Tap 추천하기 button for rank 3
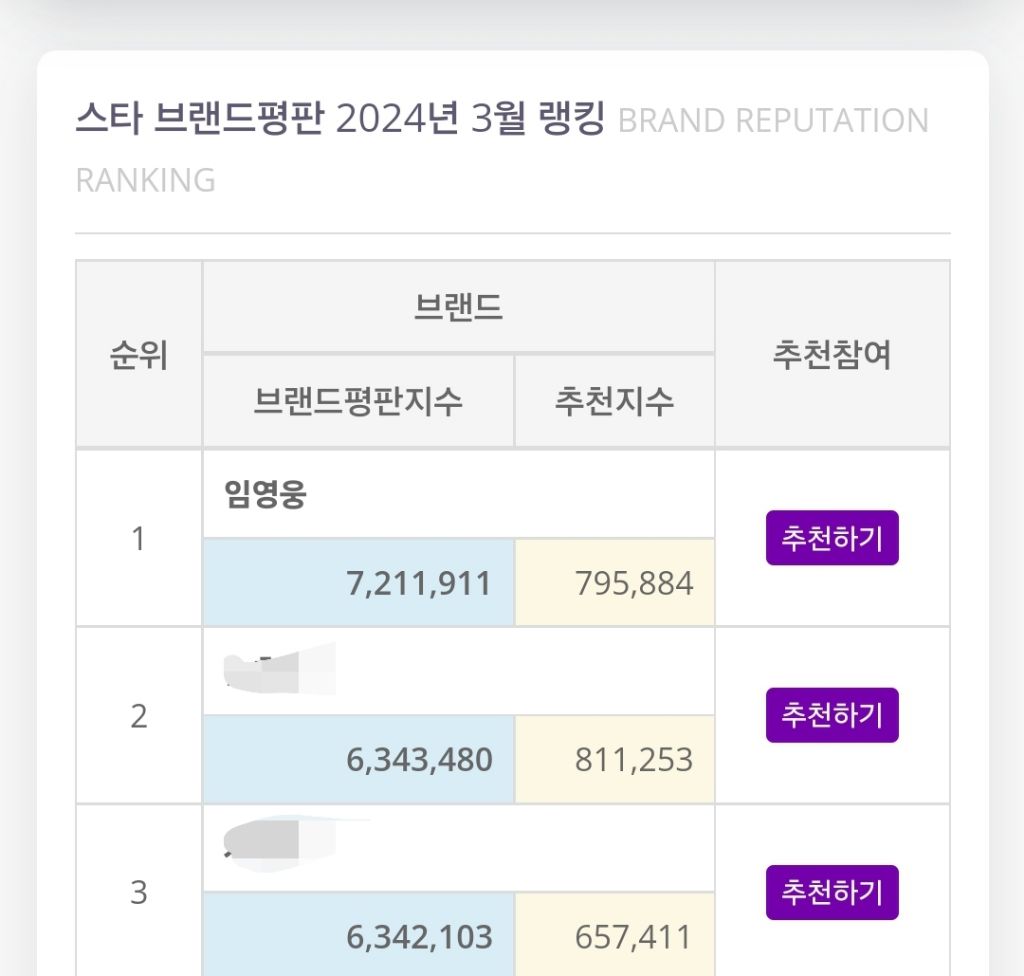 pos(832,892)
